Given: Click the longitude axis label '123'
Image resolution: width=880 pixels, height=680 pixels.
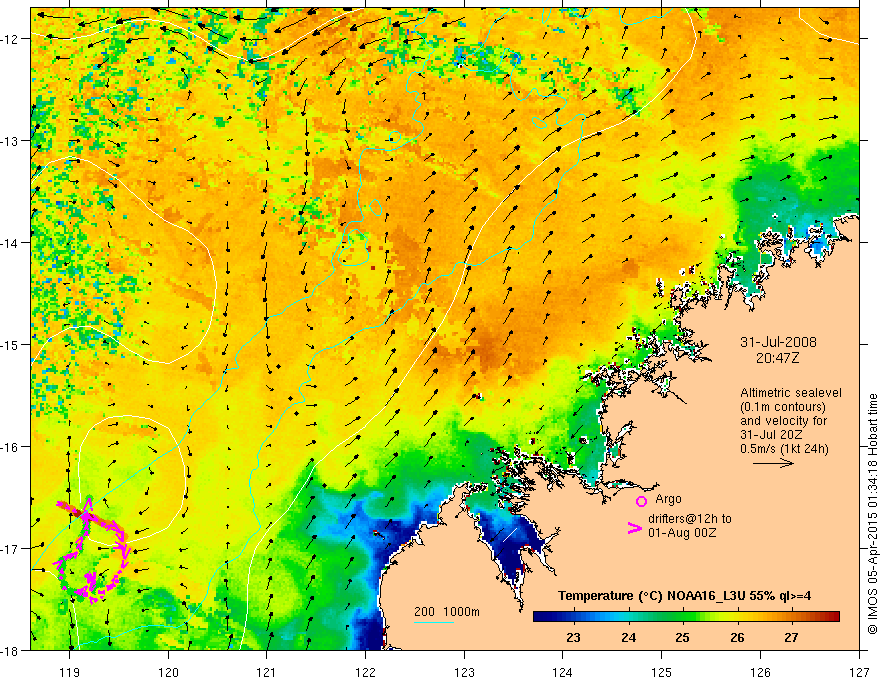Looking at the screenshot, I should pos(464,672).
